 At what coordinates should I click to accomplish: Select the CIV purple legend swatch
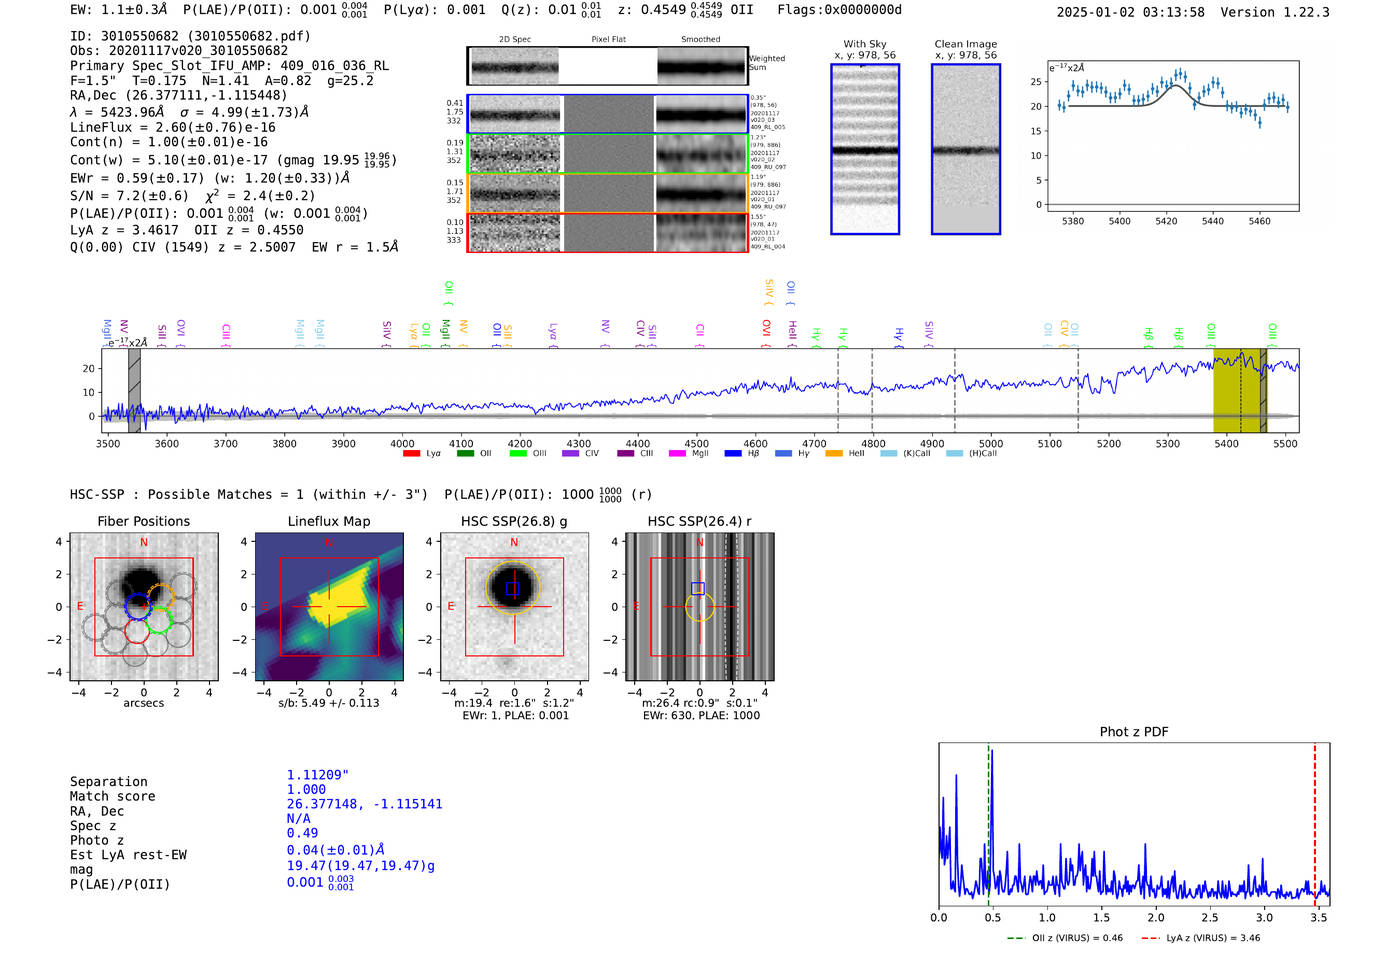[570, 454]
